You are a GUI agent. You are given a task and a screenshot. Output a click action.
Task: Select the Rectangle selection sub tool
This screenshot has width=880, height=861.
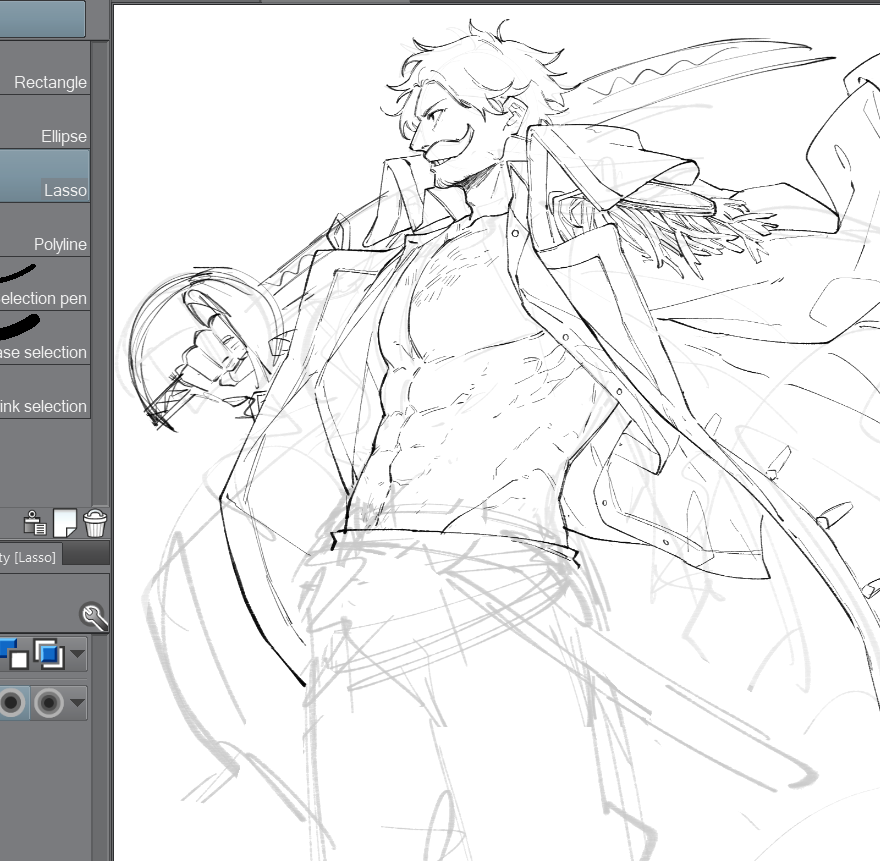tap(45, 67)
